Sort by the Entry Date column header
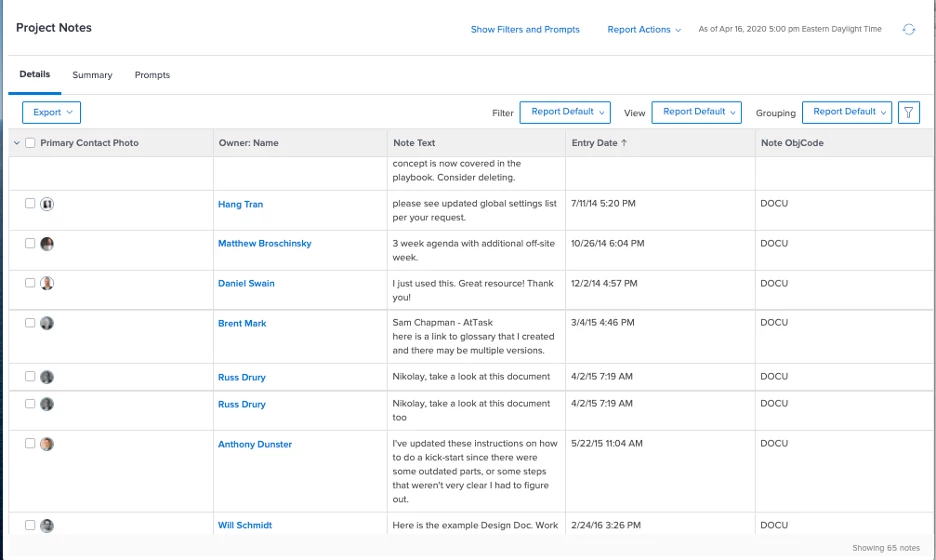The width and height of the screenshot is (936, 560). coord(595,143)
